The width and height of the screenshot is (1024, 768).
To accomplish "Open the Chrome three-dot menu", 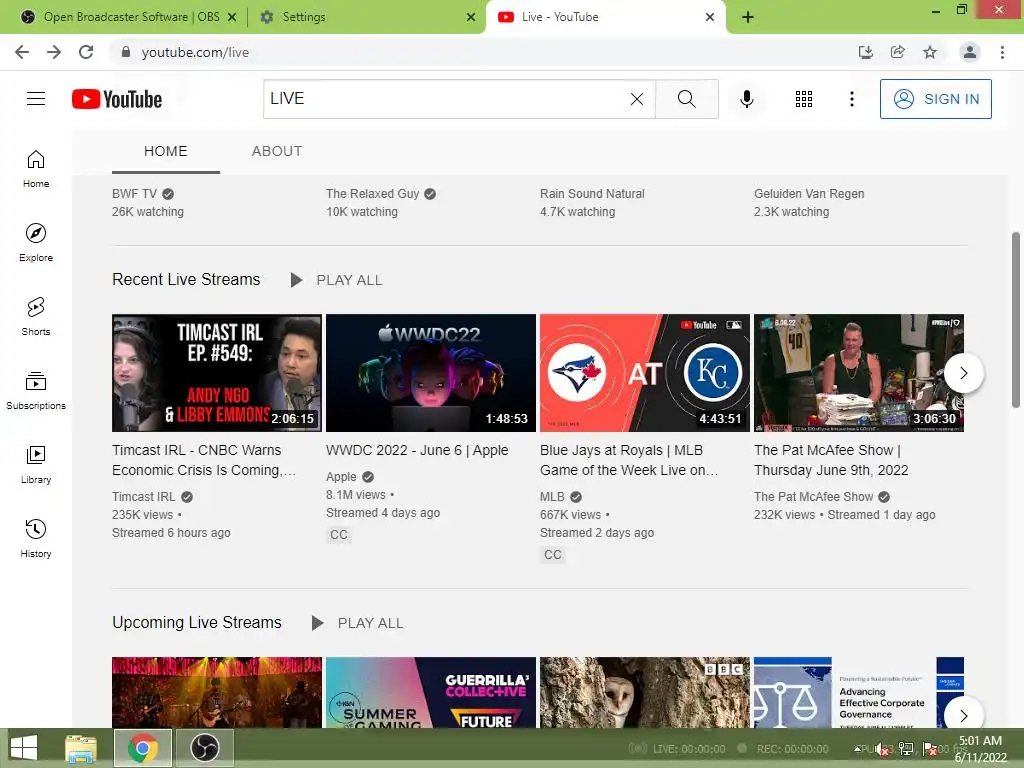I will (x=1002, y=52).
